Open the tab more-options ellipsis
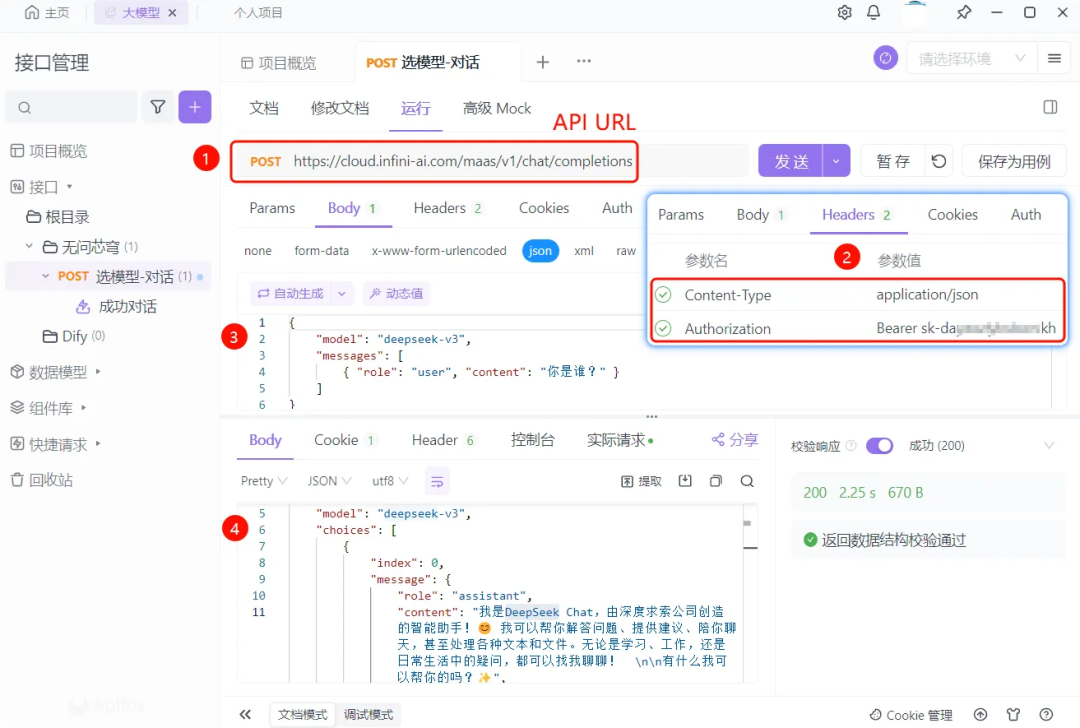The image size is (1080, 728). 584,61
